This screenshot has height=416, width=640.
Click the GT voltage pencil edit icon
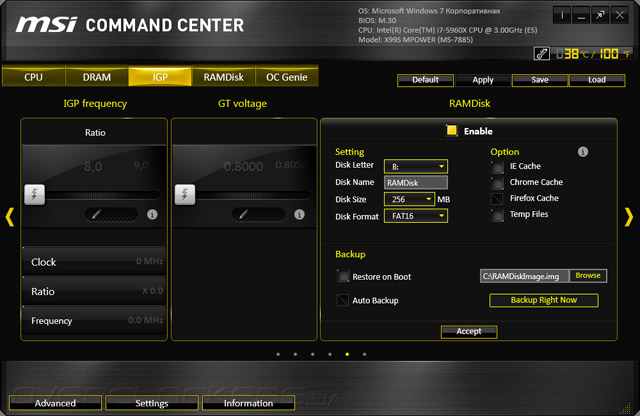tap(258, 214)
